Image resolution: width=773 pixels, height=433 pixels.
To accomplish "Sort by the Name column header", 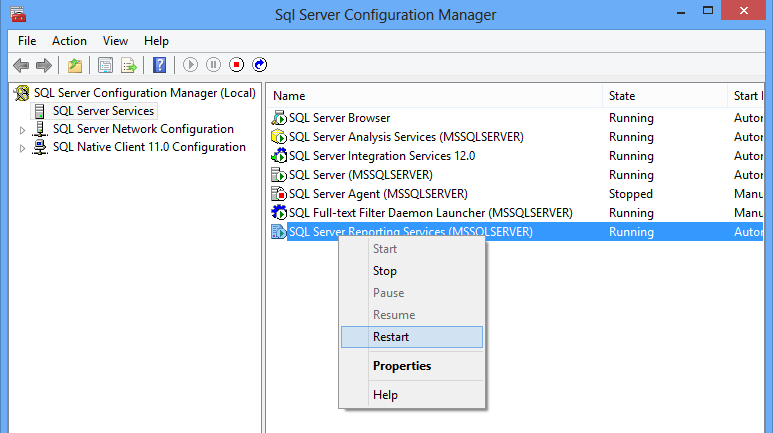I will (x=435, y=96).
